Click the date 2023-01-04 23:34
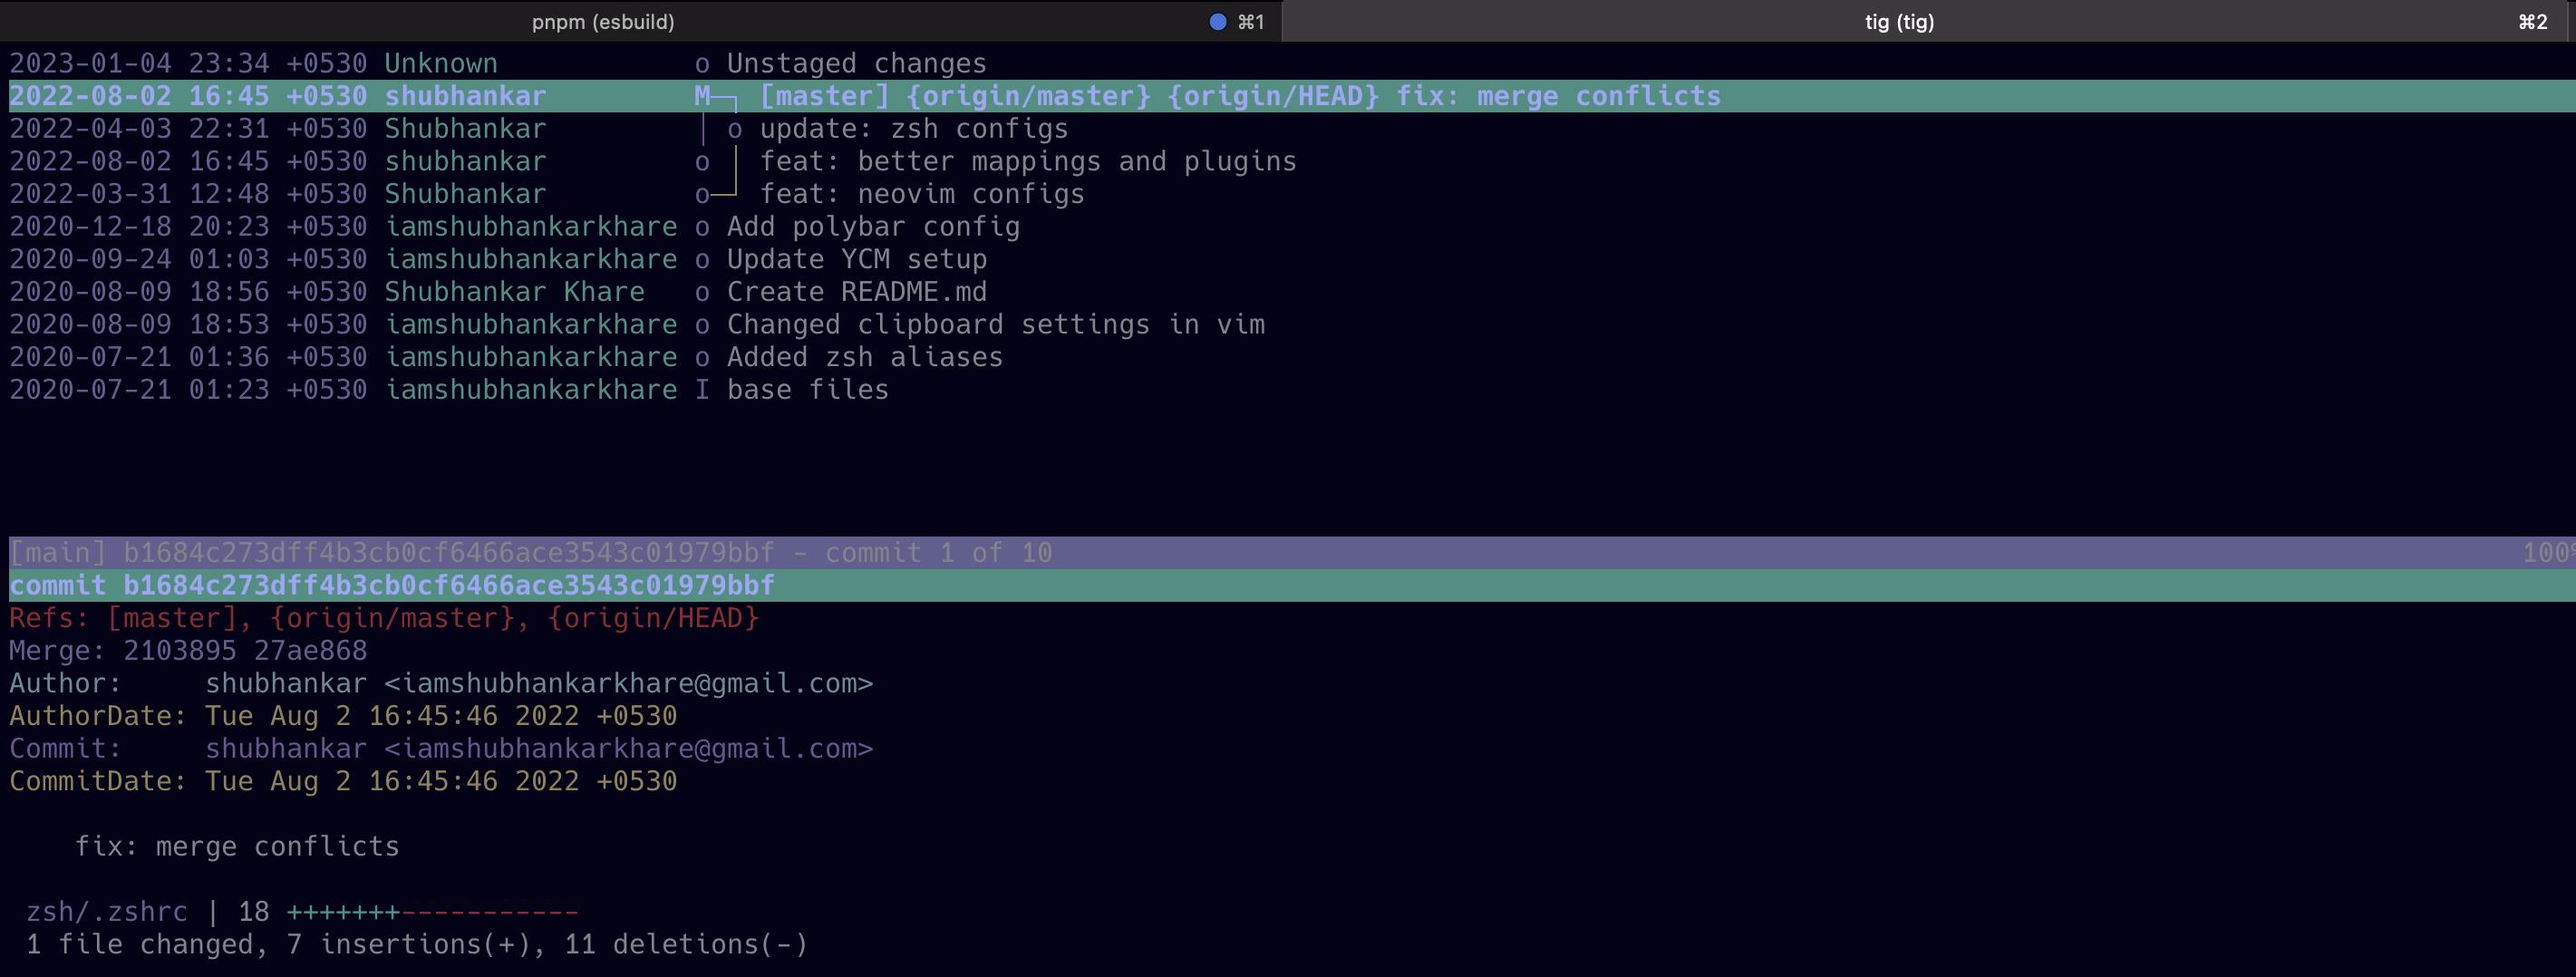The height and width of the screenshot is (977, 2576). click(139, 64)
